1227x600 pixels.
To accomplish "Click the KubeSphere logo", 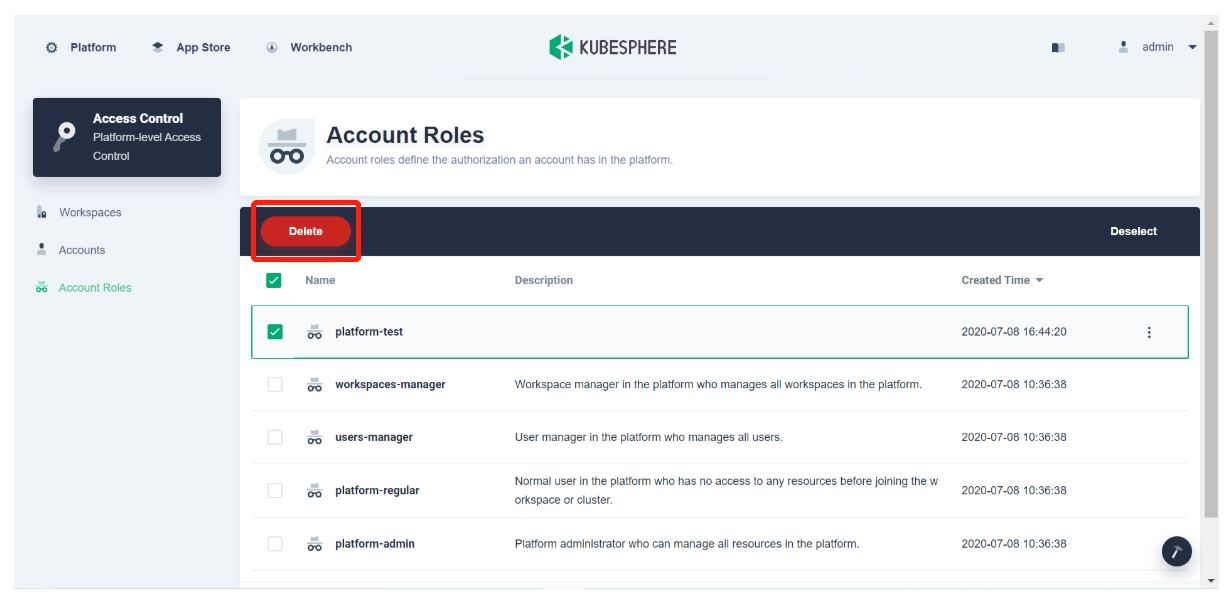I will click(x=613, y=47).
